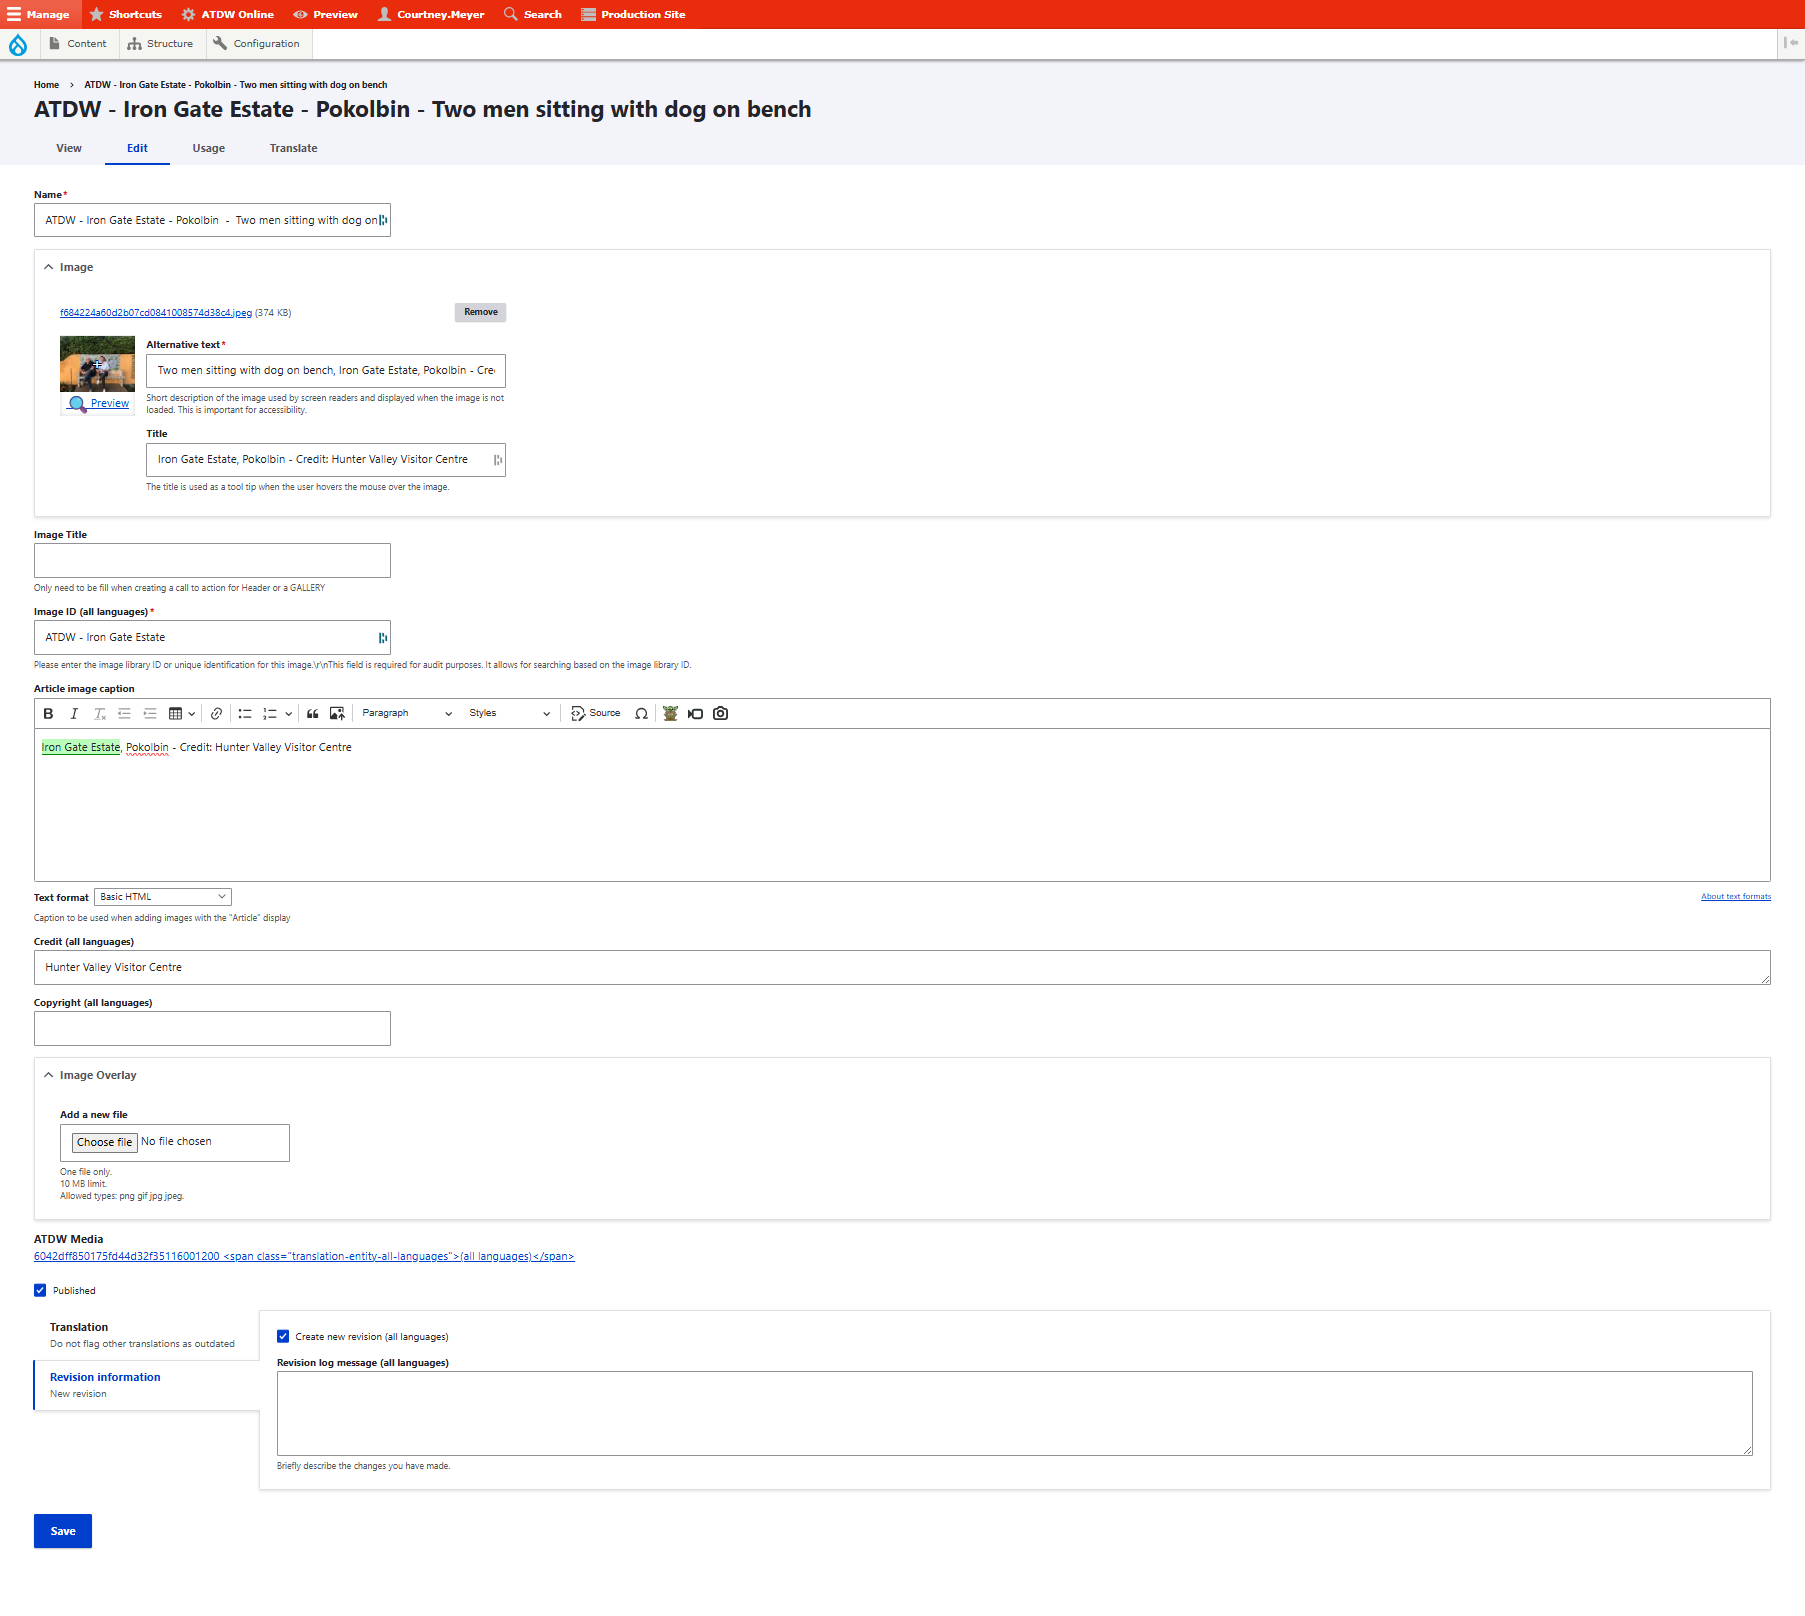Screen dimensions: 1805x1616
Task: Click the Copyright input field
Action: click(x=212, y=1029)
